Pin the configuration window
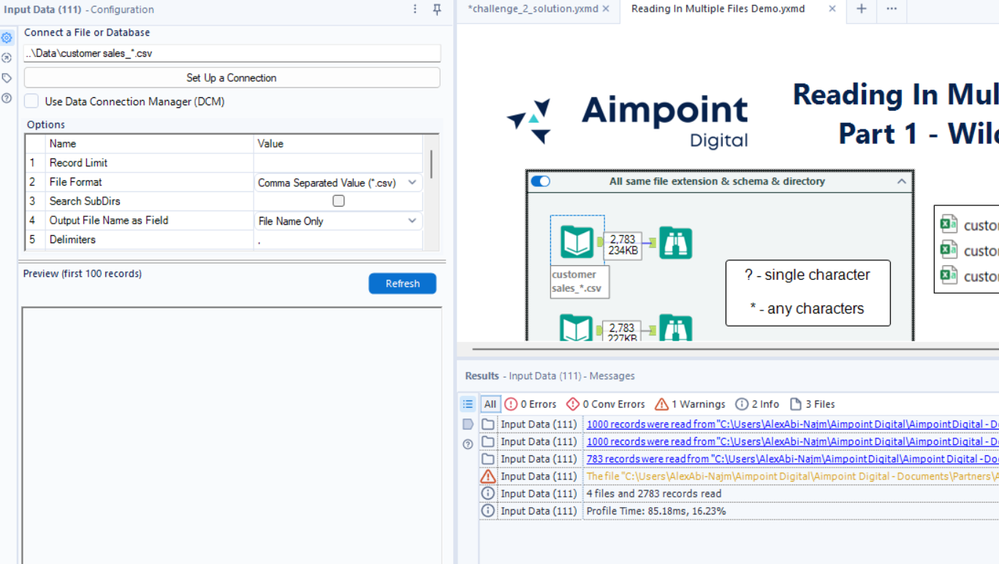Viewport: 999px width, 564px height. click(437, 9)
